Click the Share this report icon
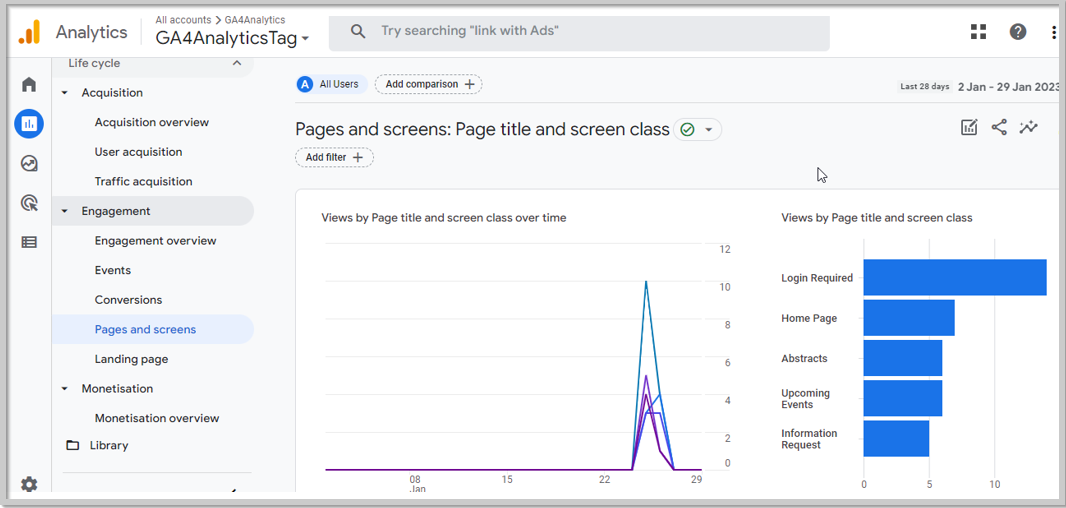The image size is (1066, 508). pos(999,127)
